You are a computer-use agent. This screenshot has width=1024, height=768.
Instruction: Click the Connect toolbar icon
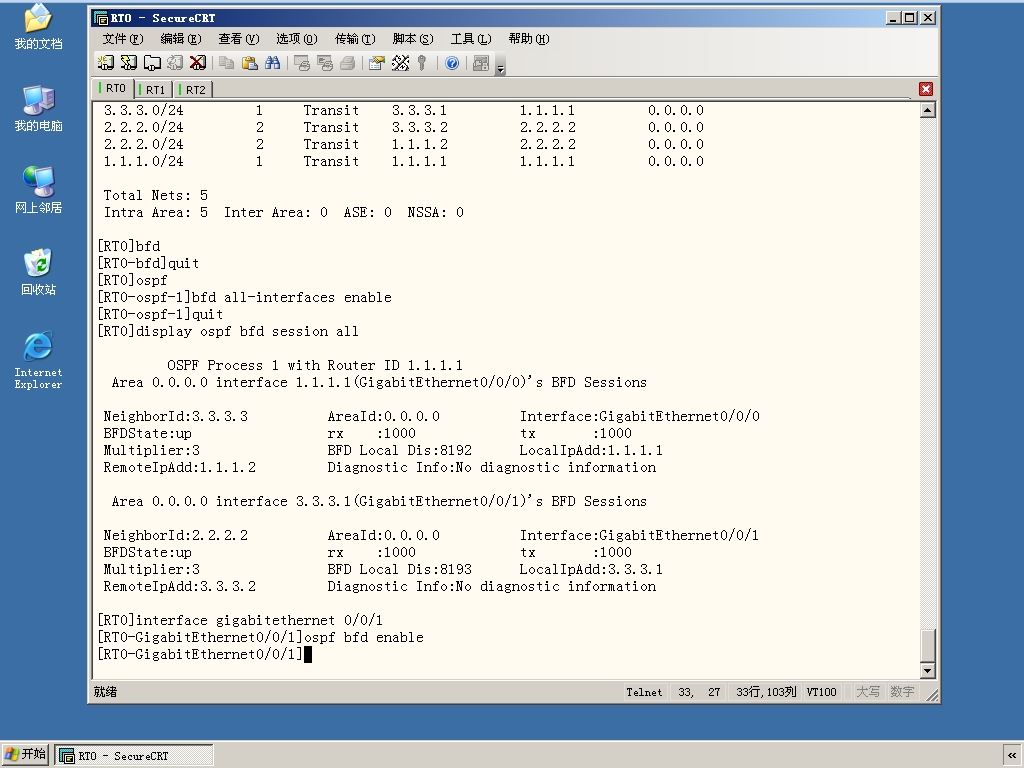tap(106, 63)
